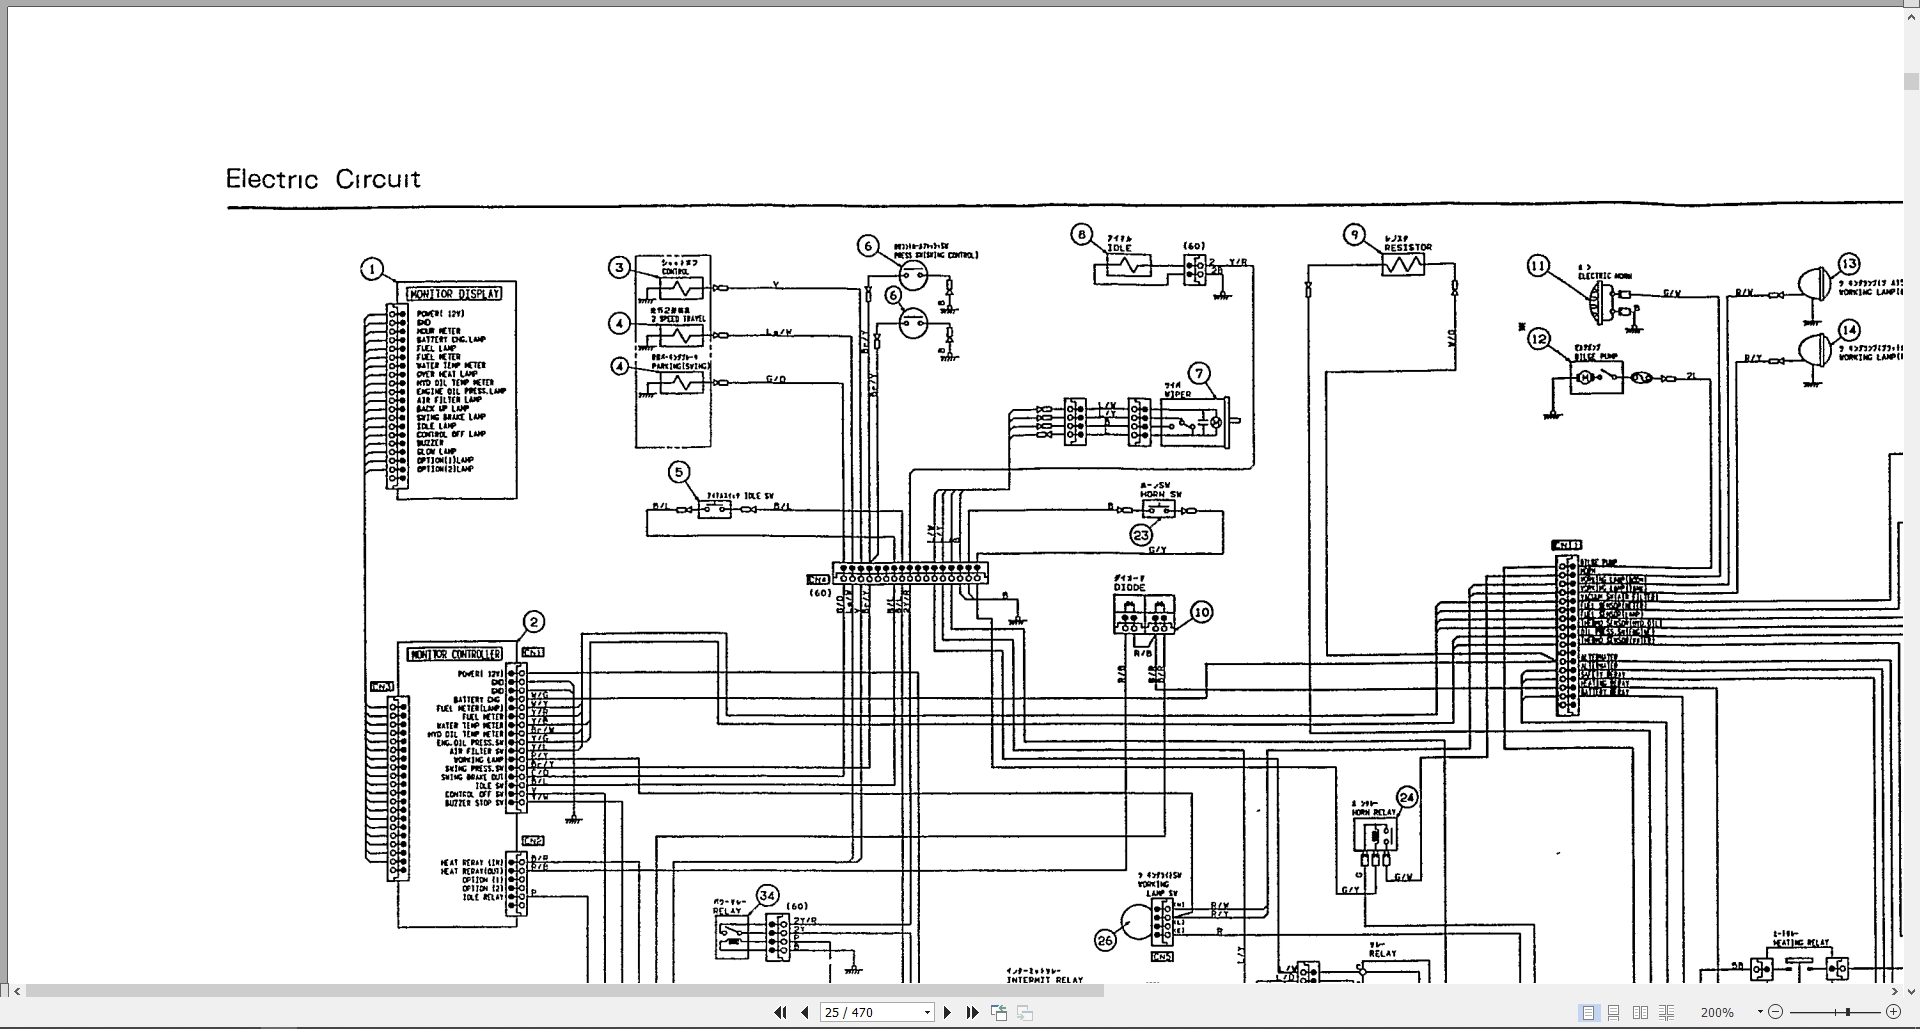Open the zoom level dropdown
Viewport: 1920px width, 1029px height.
[x=1759, y=1012]
